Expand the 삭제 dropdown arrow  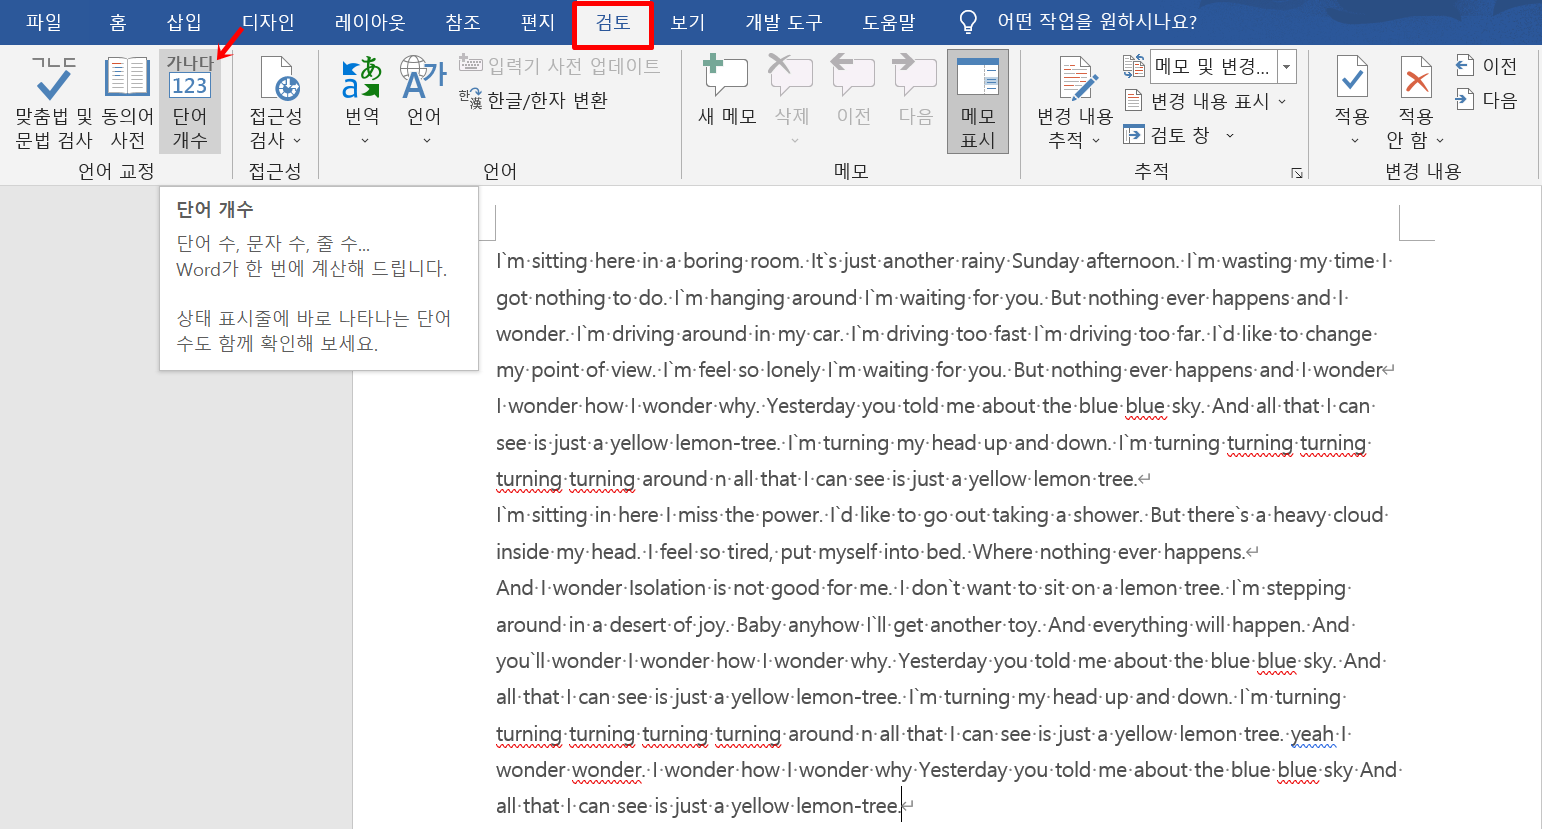click(793, 140)
